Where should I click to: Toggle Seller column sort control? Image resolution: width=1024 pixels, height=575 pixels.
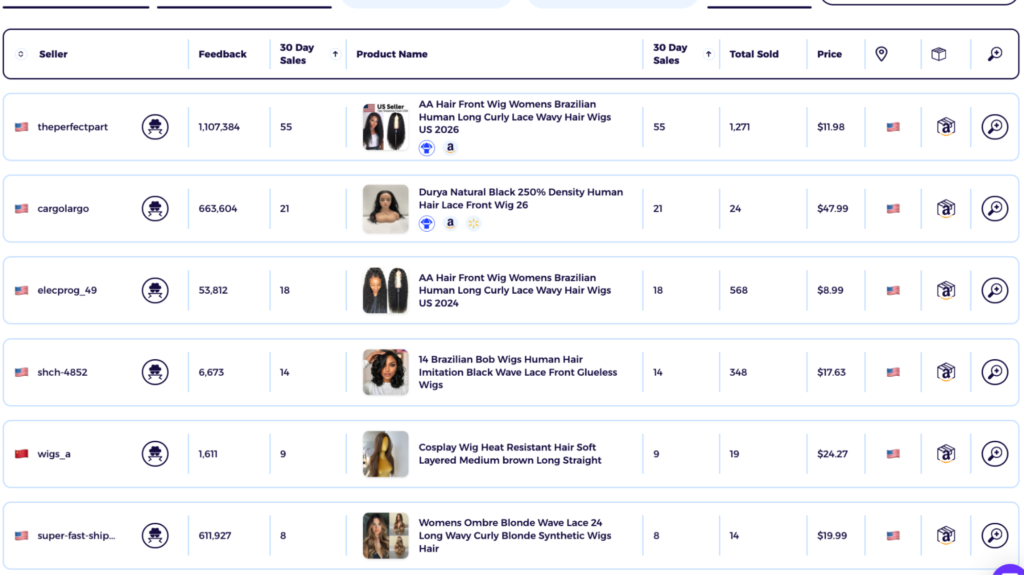(x=21, y=54)
